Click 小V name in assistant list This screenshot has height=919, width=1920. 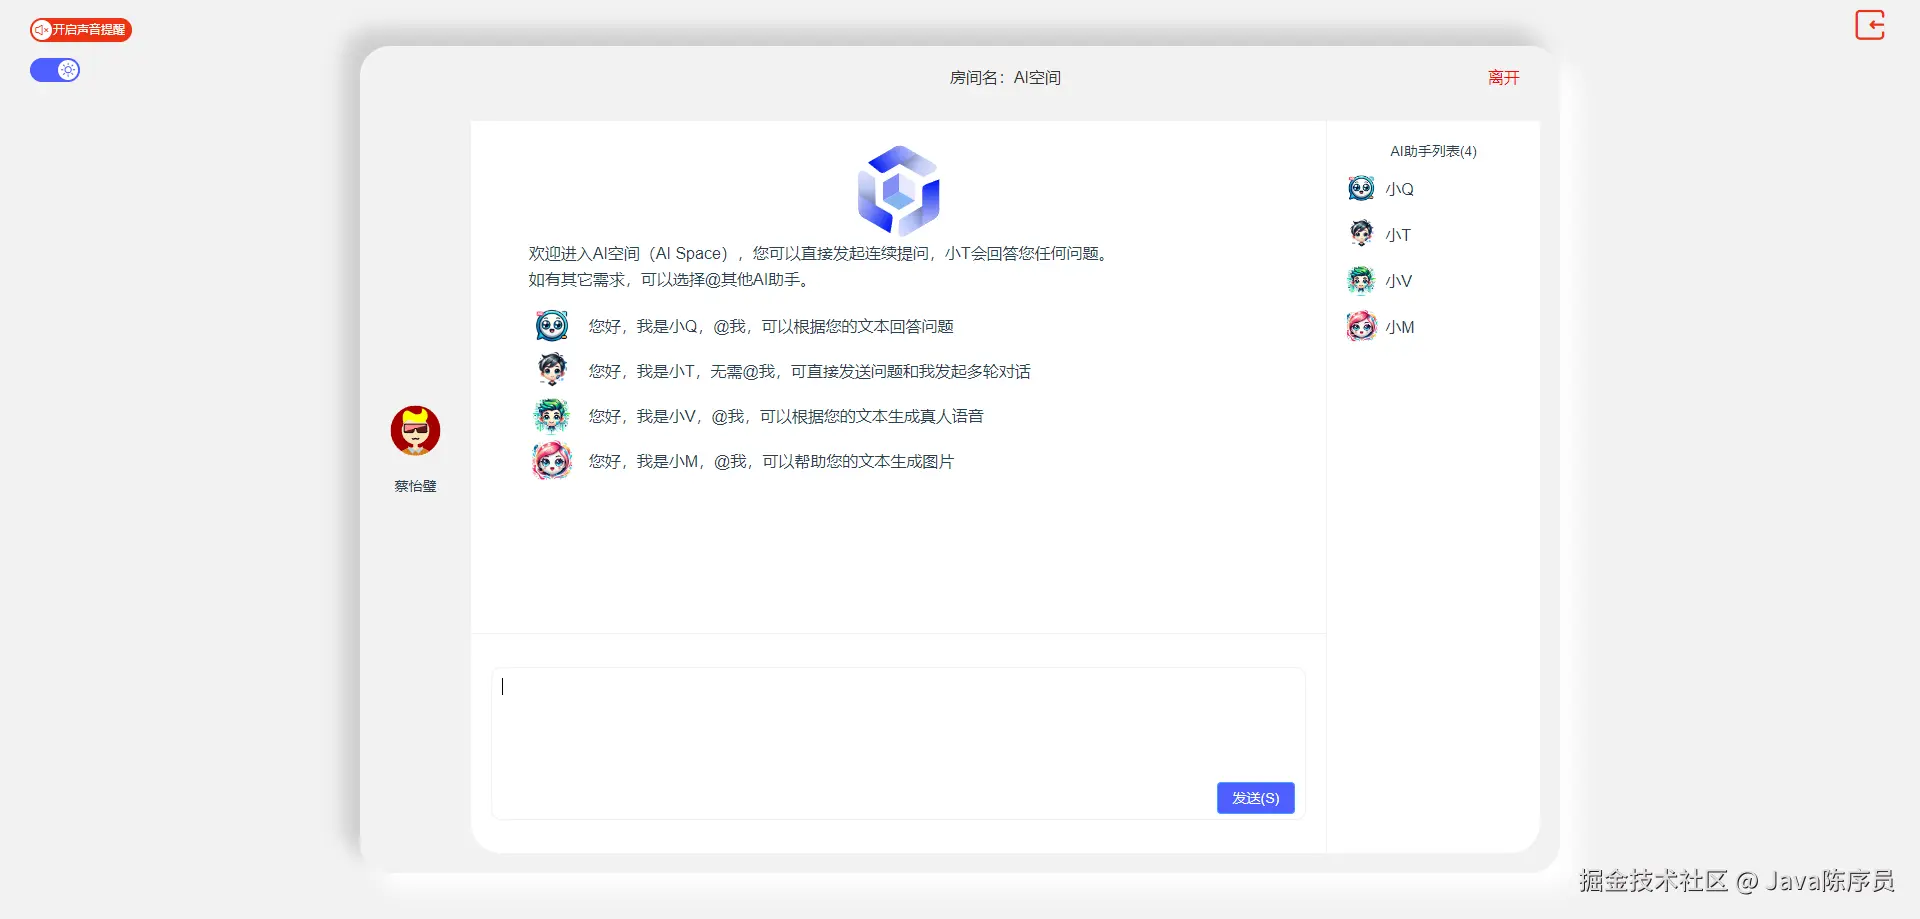coord(1398,281)
